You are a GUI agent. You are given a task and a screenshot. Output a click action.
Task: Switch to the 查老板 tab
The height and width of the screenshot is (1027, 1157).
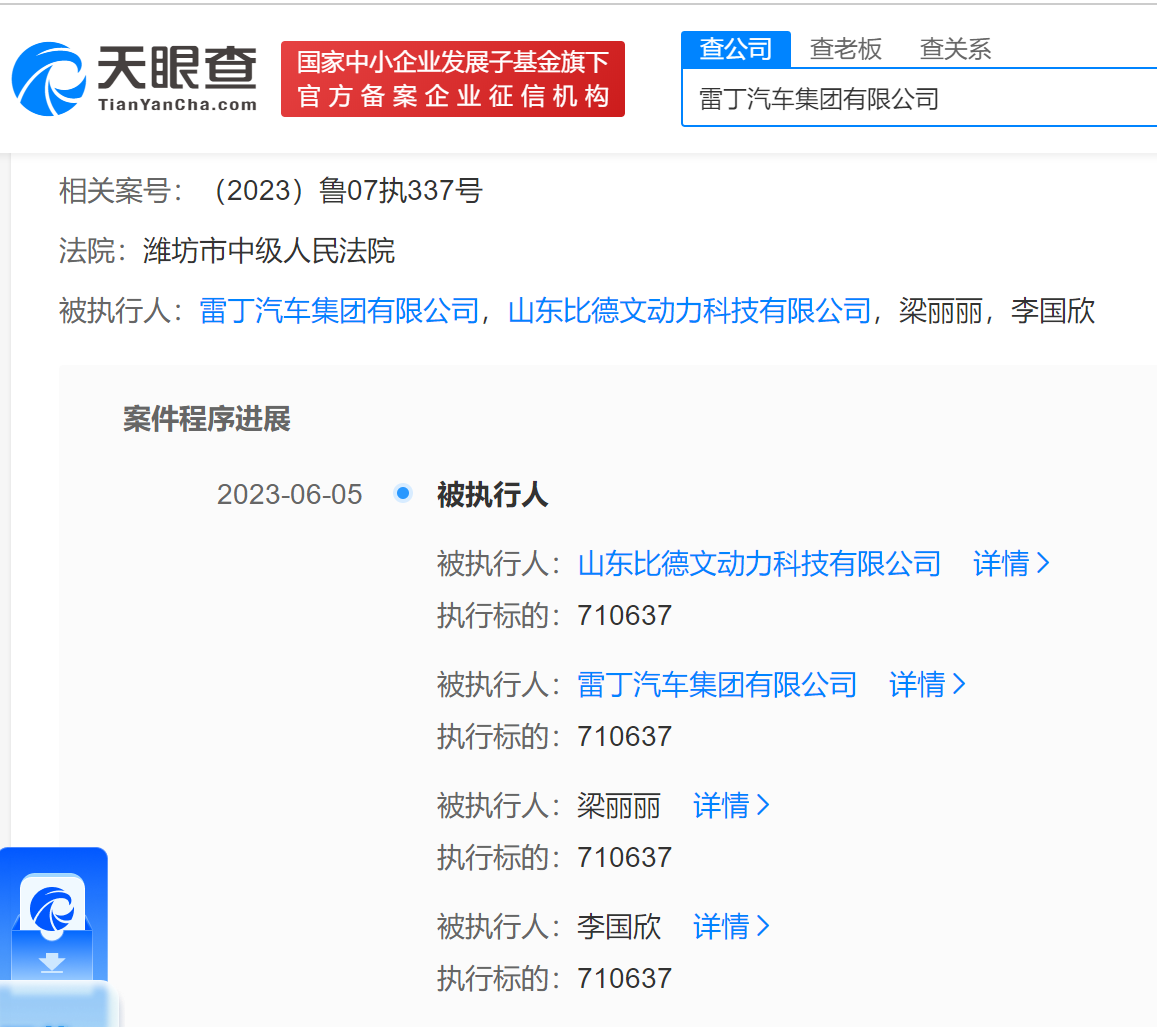point(845,48)
